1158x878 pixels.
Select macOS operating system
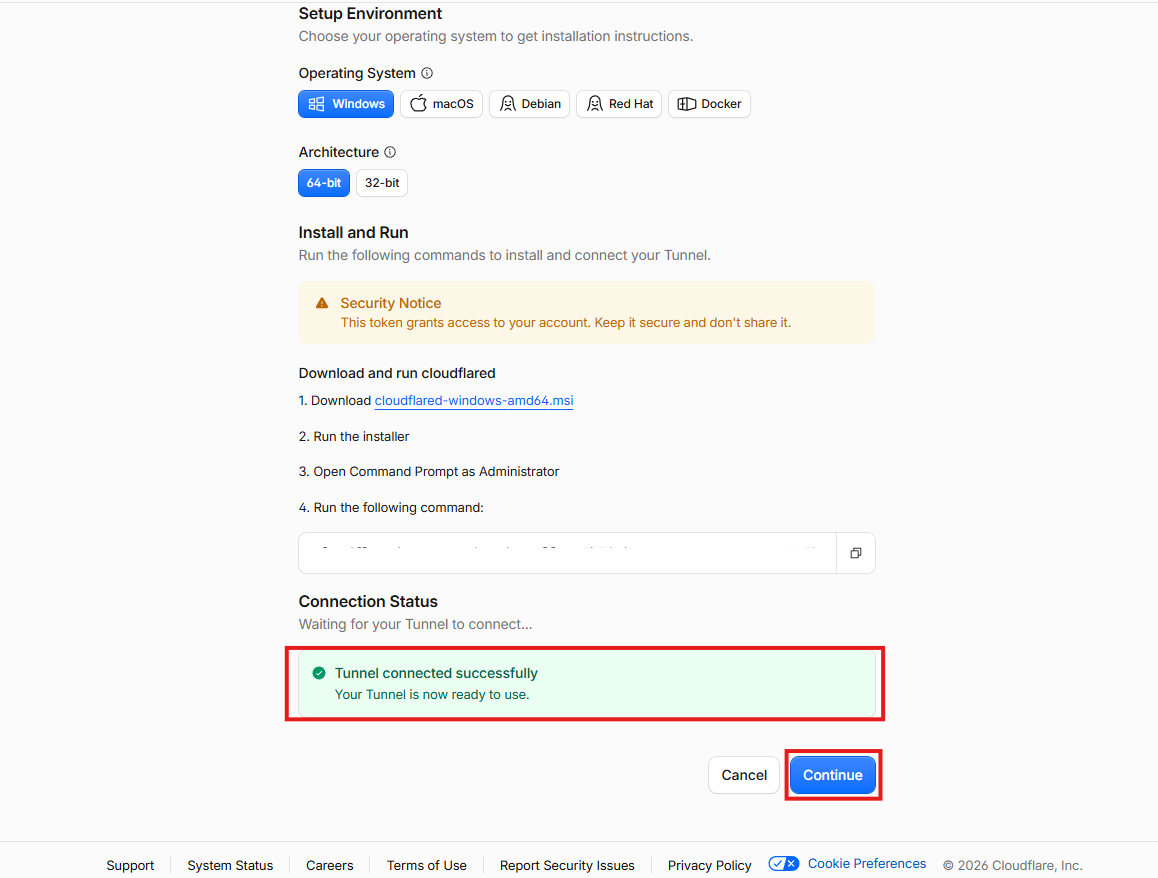pyautogui.click(x=442, y=104)
